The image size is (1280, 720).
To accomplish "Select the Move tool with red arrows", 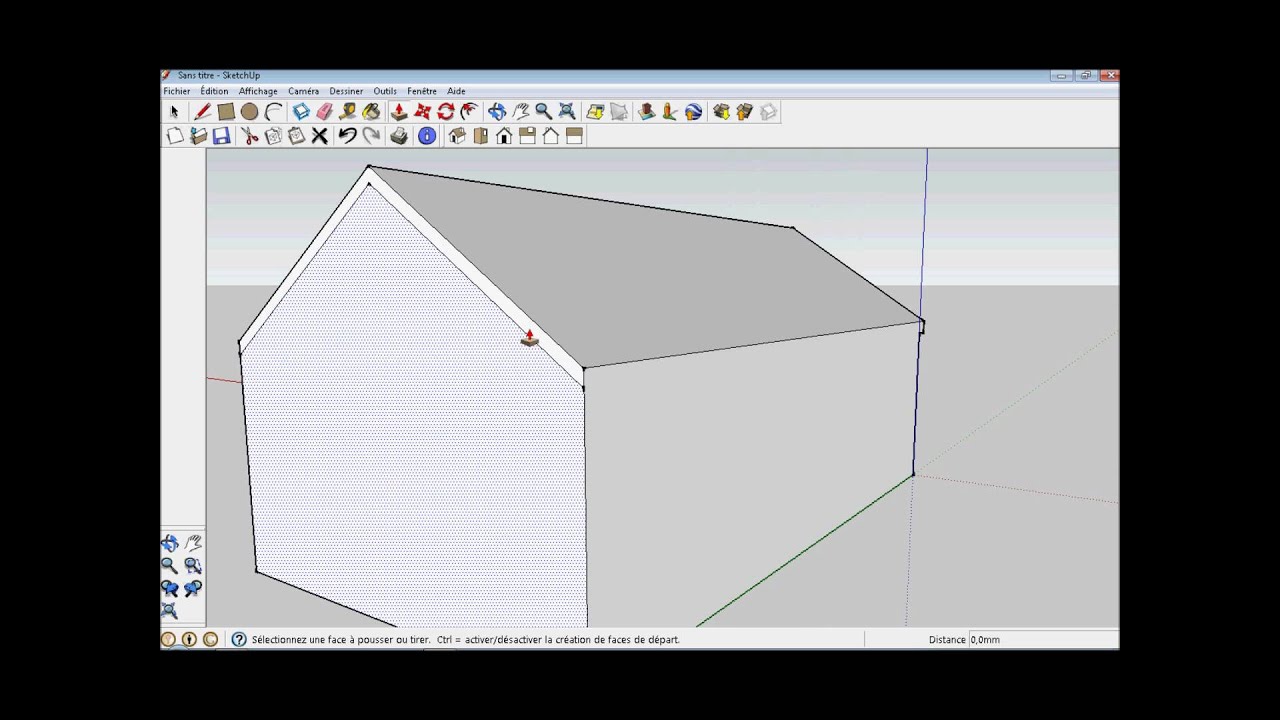I will click(x=422, y=112).
